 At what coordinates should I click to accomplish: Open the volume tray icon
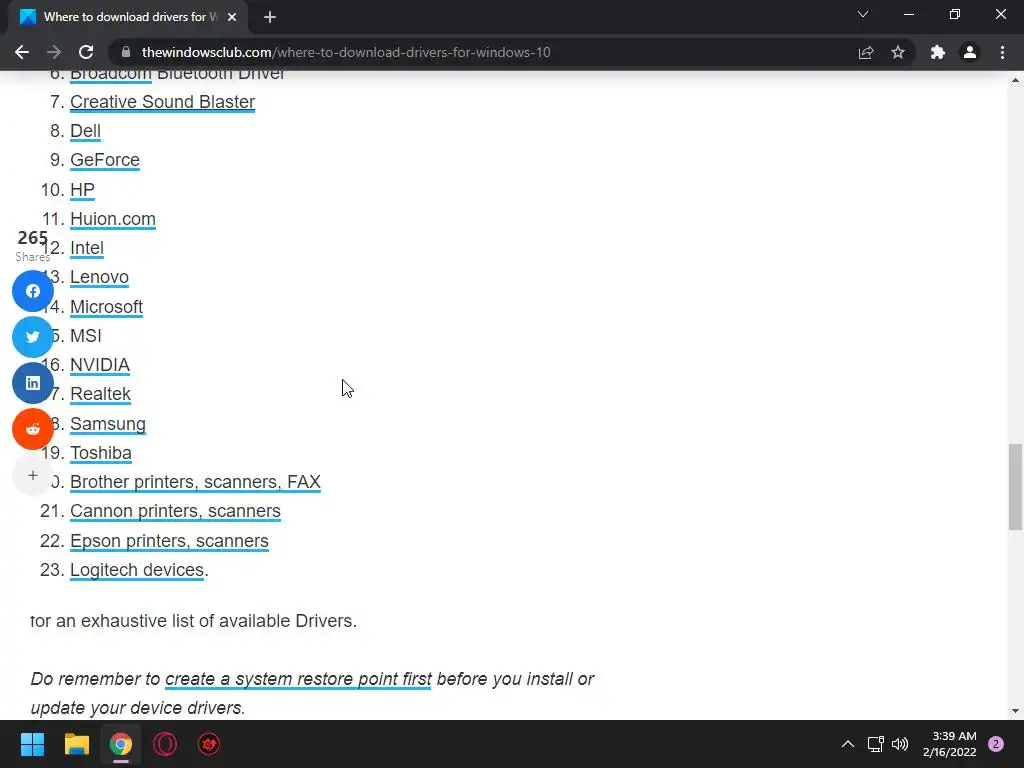[x=900, y=744]
